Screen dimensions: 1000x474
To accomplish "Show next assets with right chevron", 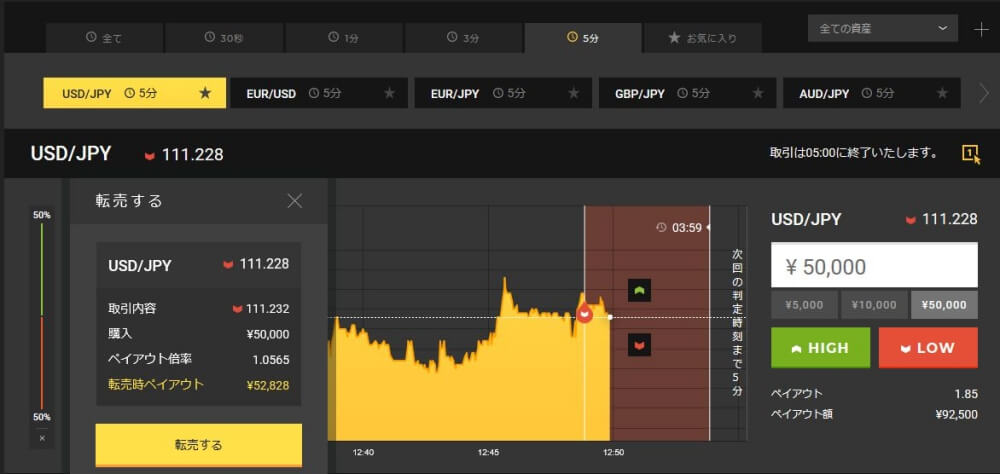I will tap(984, 94).
